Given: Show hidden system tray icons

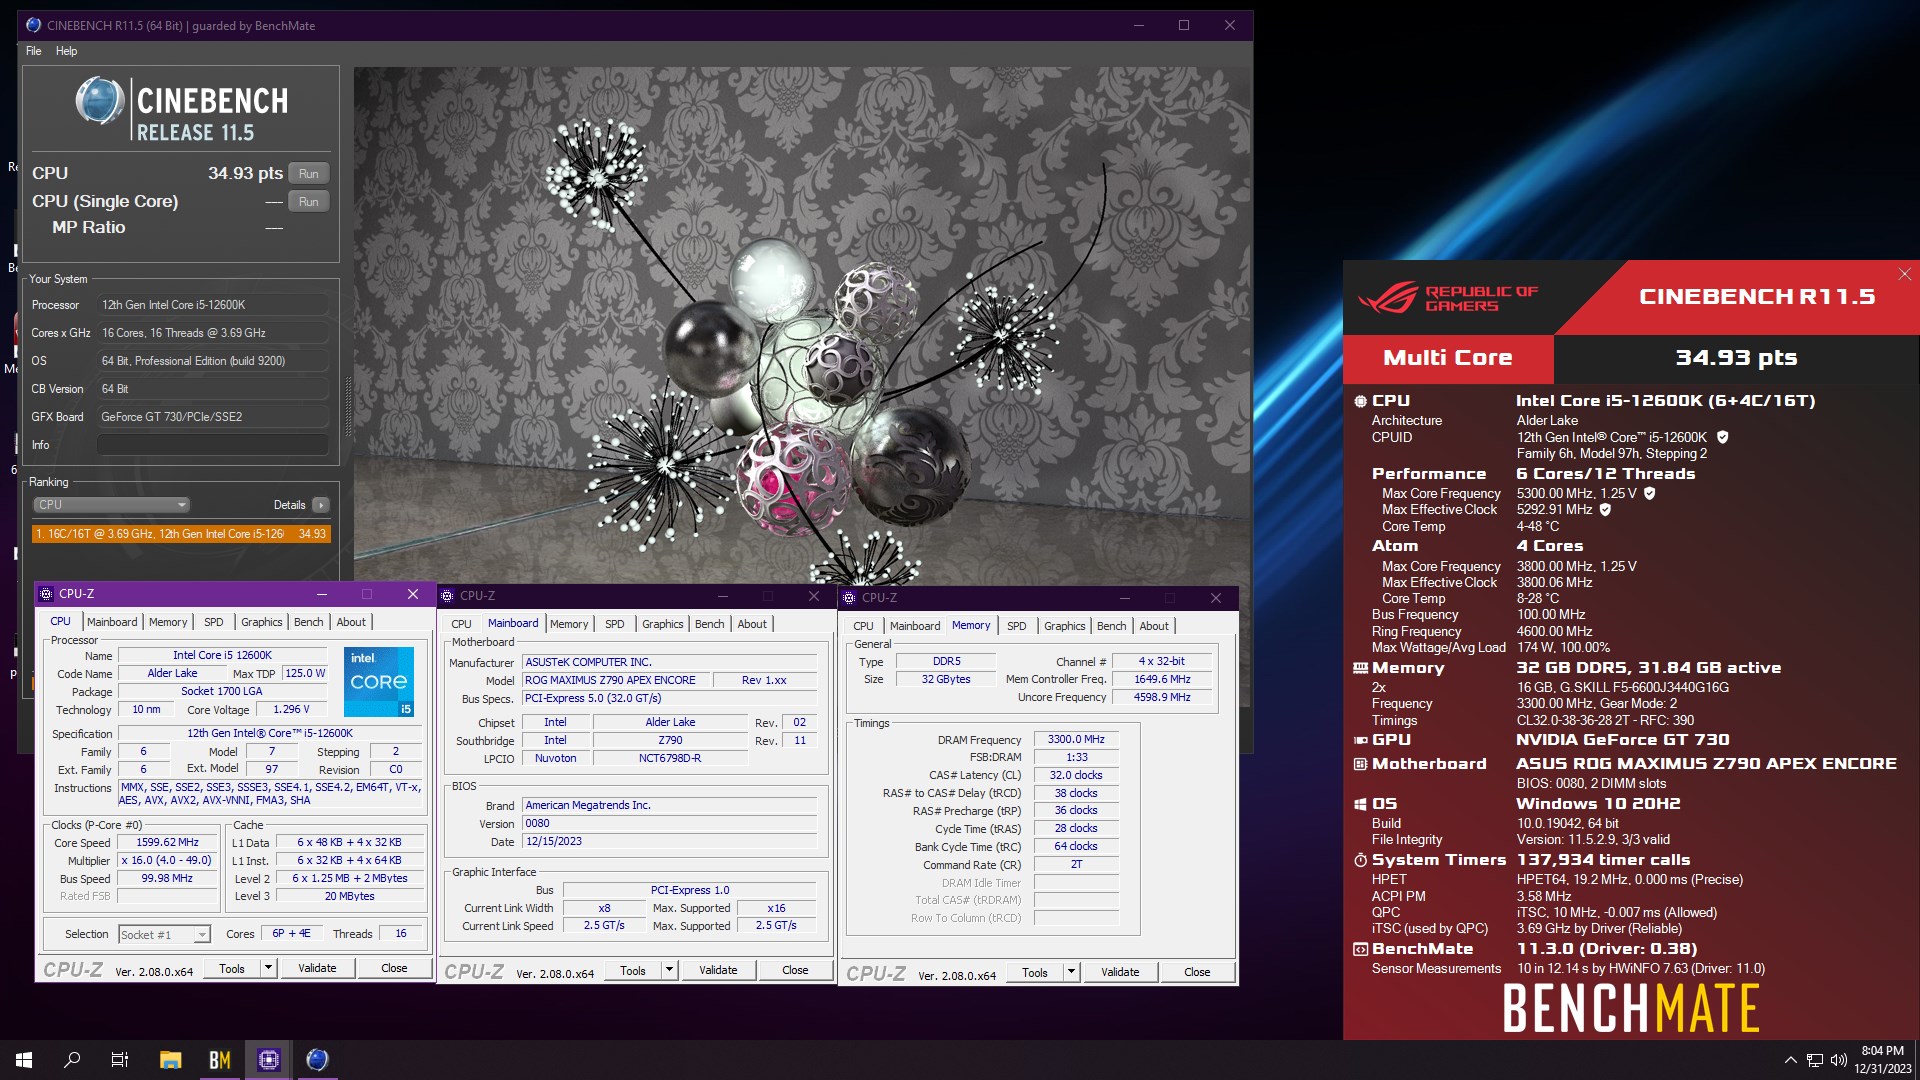Looking at the screenshot, I should click(x=1790, y=1060).
